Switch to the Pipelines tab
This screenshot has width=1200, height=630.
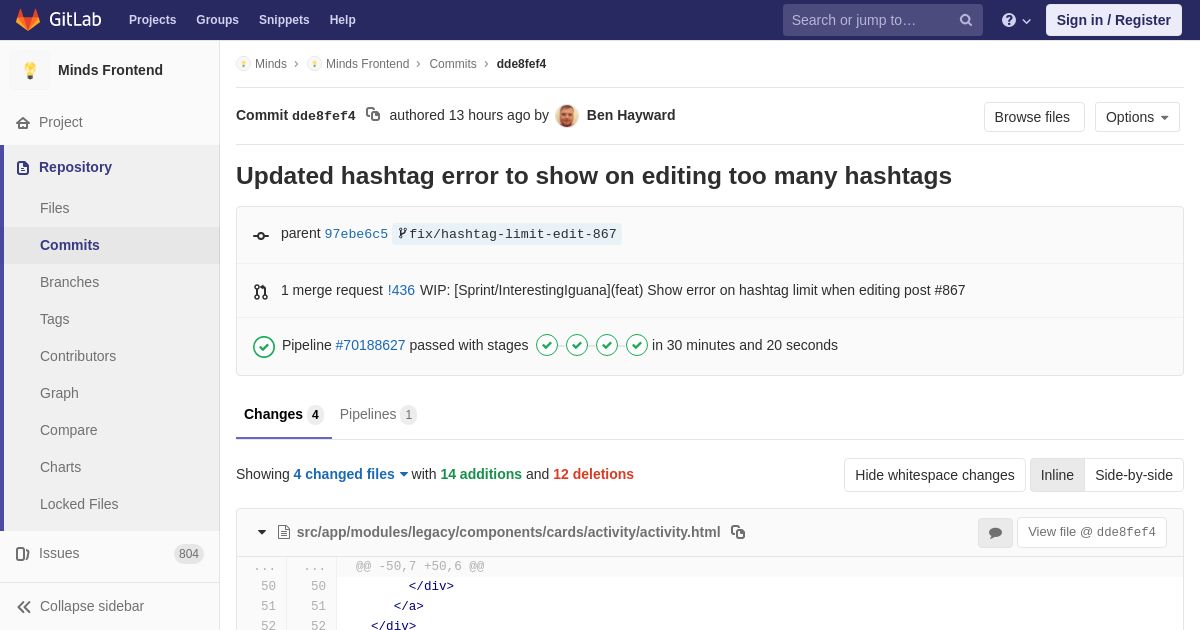[378, 414]
